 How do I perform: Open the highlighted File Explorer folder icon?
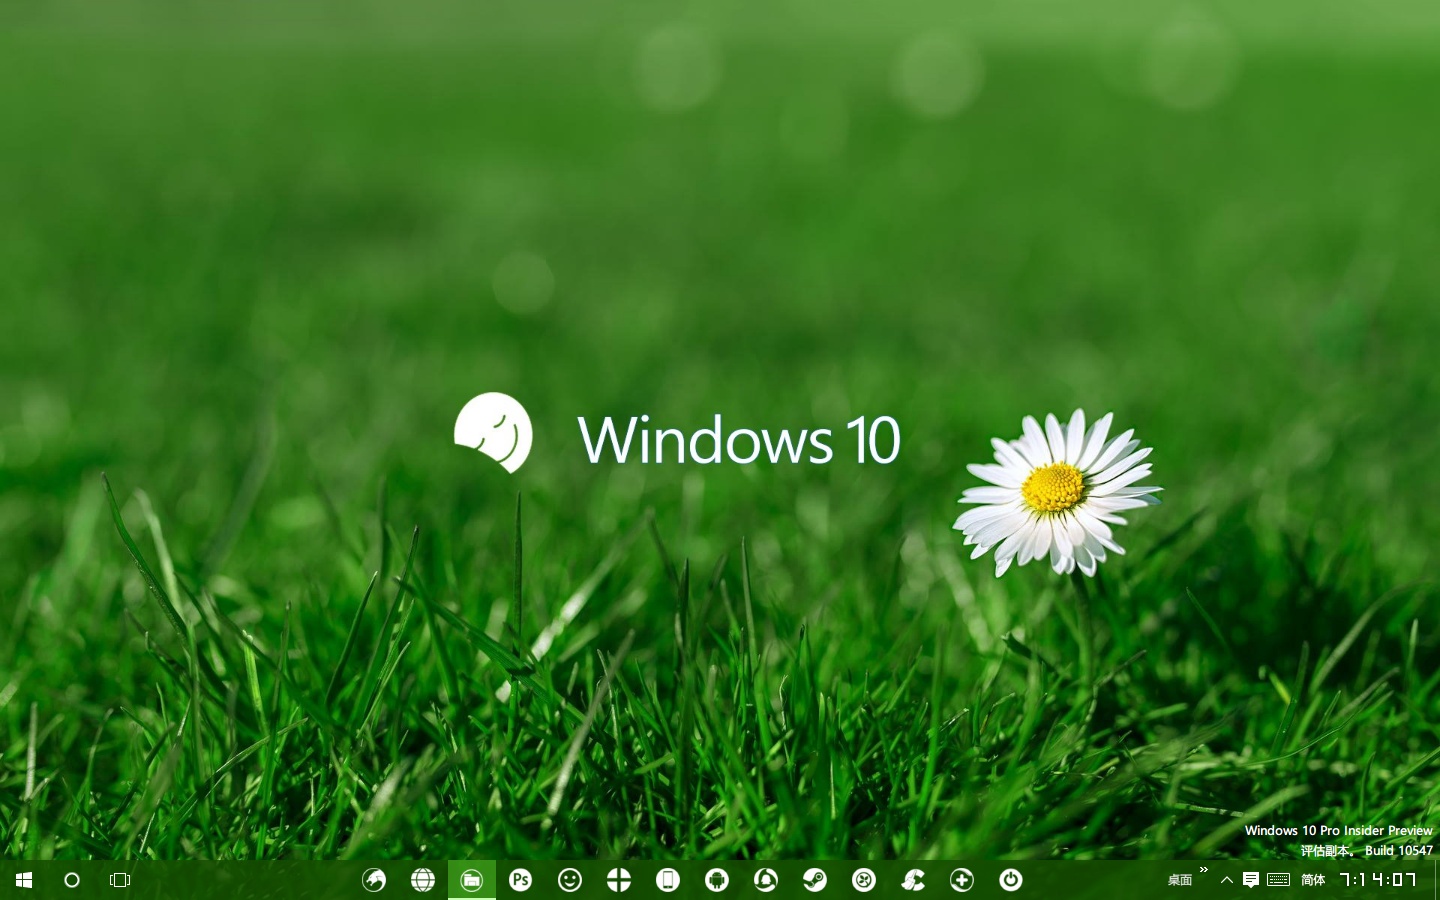pos(472,880)
